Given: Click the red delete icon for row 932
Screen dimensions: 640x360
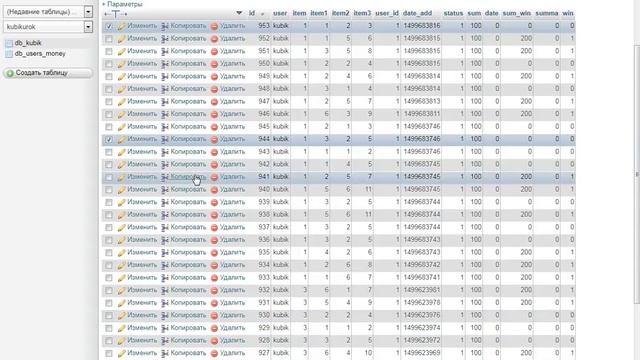Looking at the screenshot, I should pyautogui.click(x=214, y=291).
